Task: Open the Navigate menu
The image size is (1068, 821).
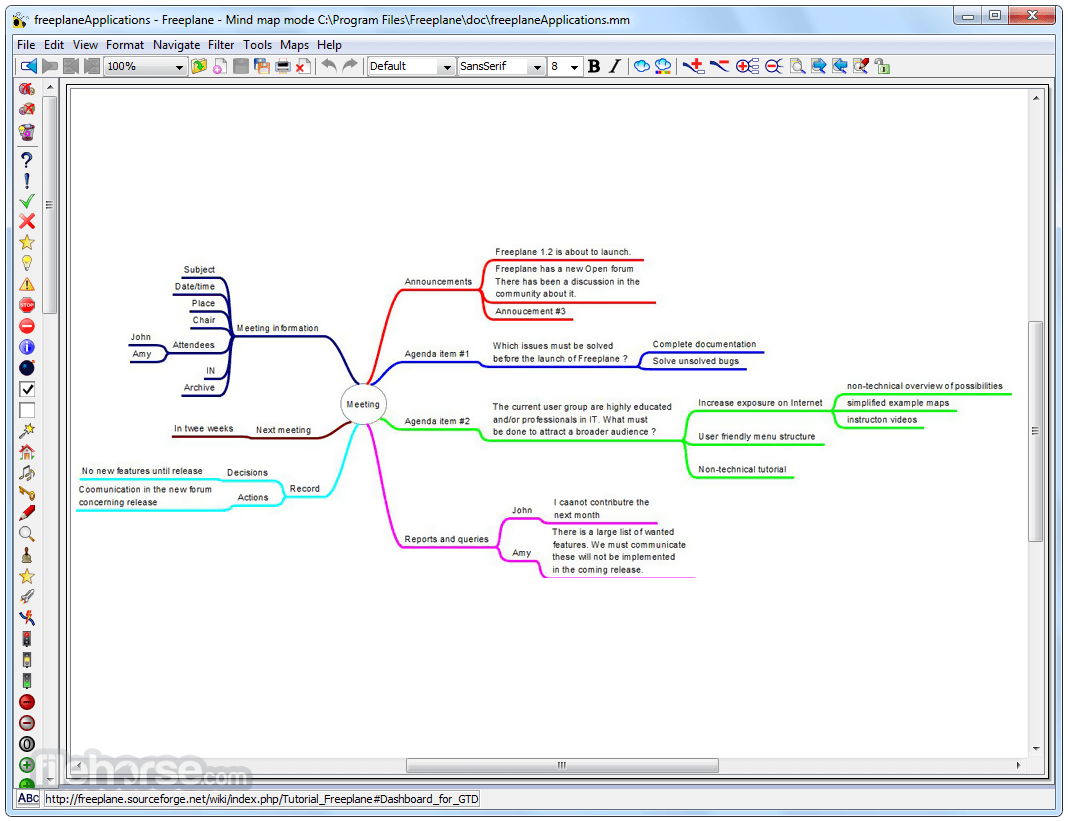Action: click(x=176, y=45)
